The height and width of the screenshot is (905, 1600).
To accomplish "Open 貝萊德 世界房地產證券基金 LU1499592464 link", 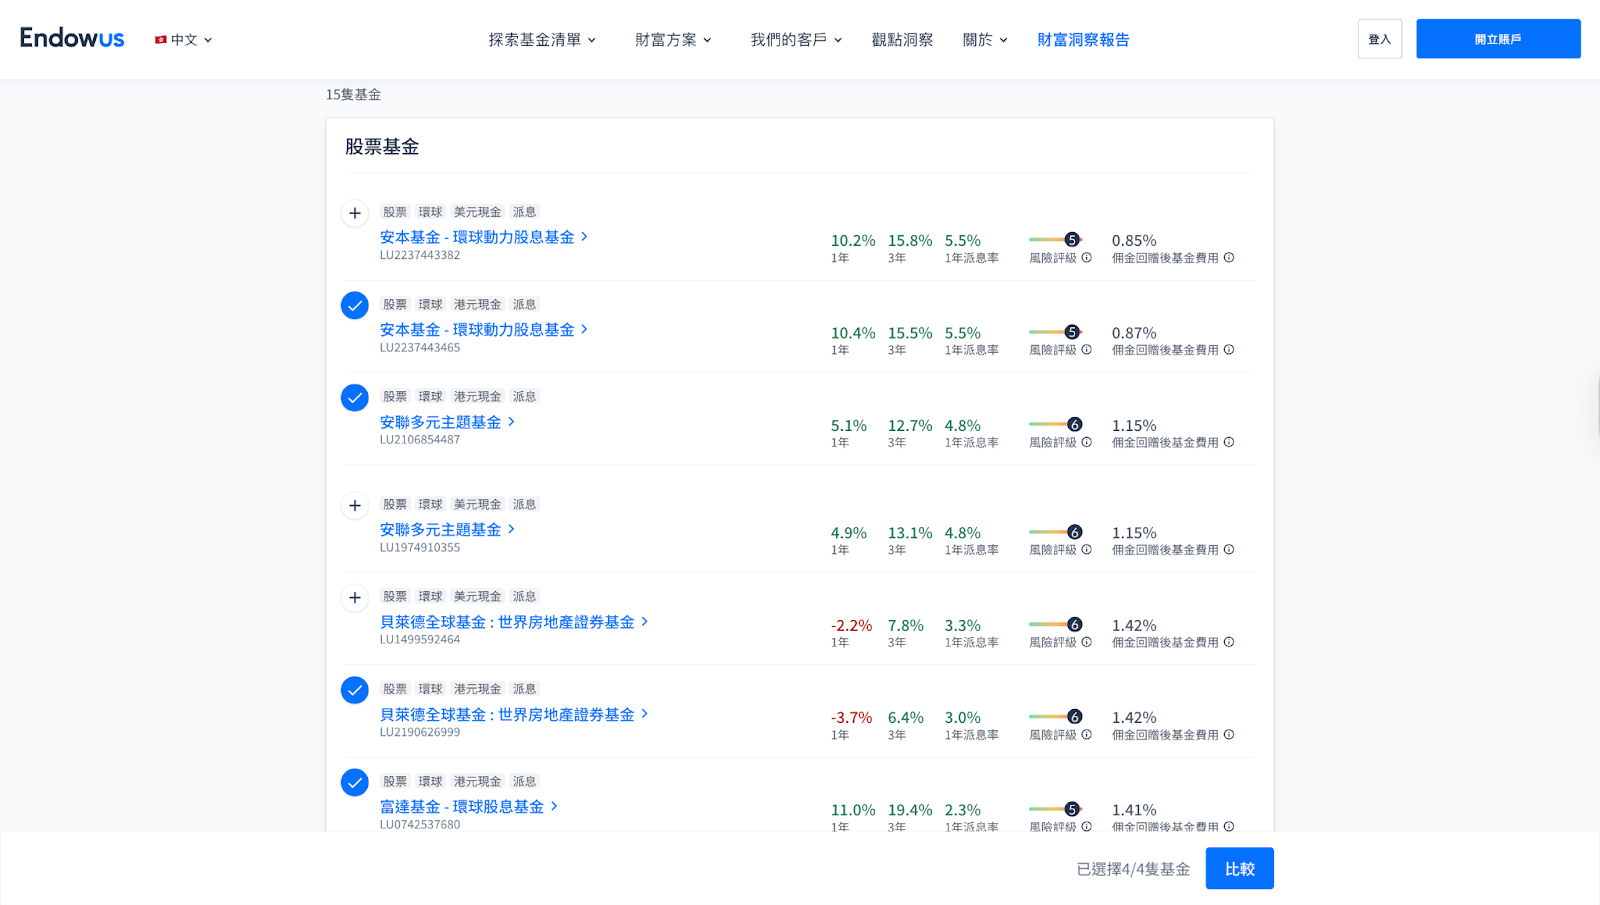I will [x=514, y=622].
